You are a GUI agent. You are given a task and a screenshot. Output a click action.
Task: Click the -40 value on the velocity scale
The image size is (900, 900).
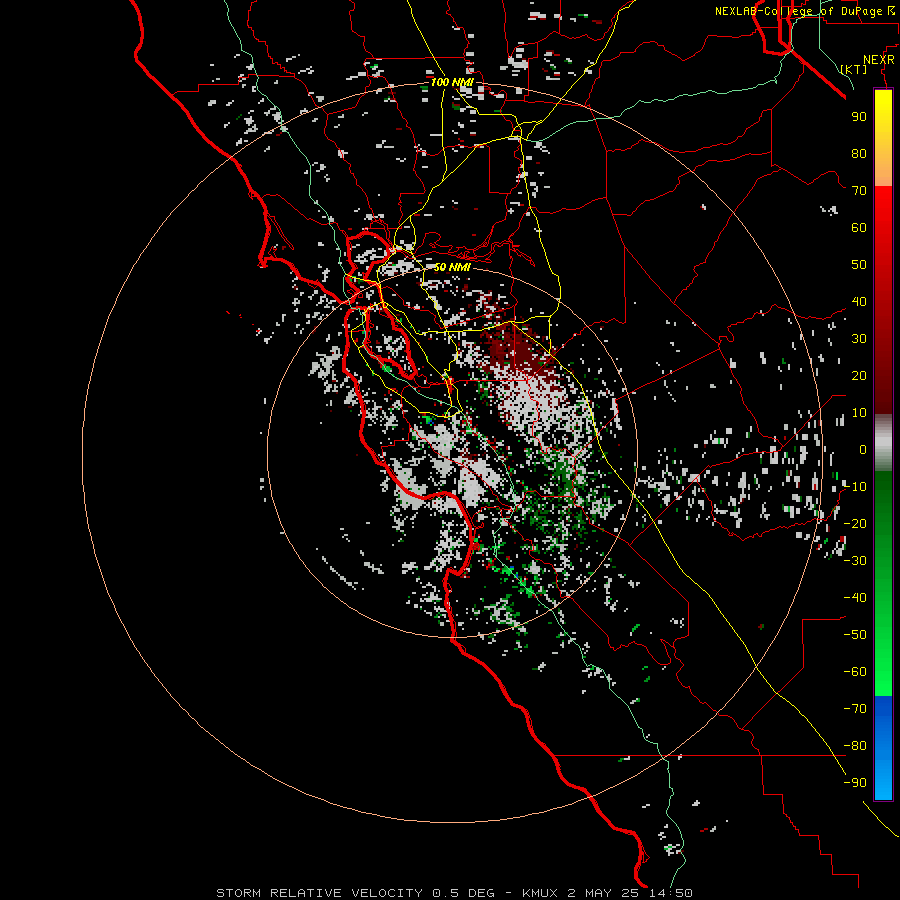point(855,598)
